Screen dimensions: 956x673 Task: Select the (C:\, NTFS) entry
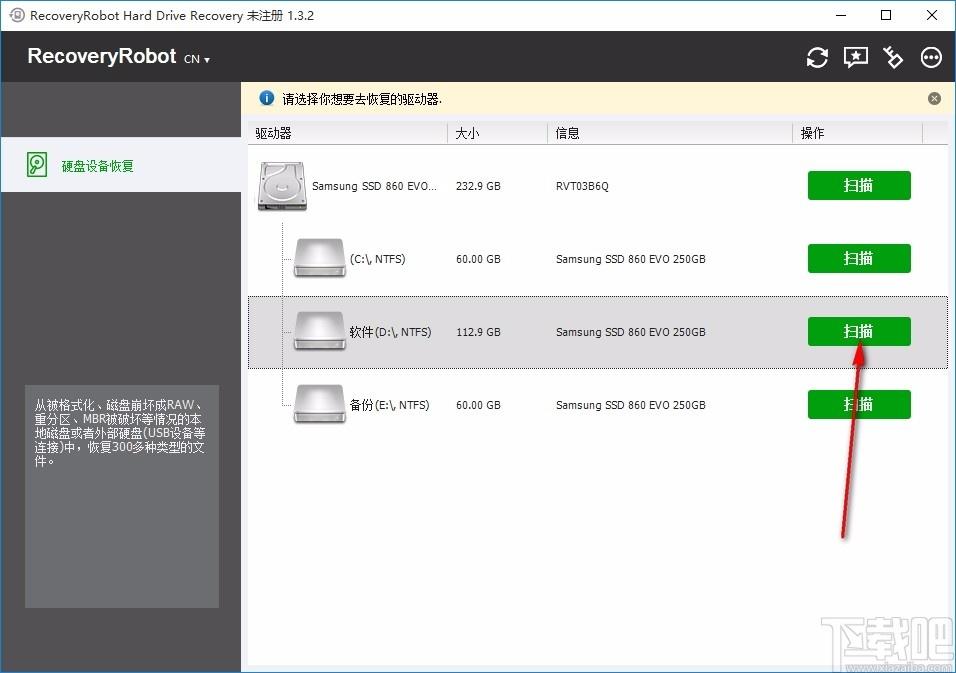pyautogui.click(x=377, y=259)
